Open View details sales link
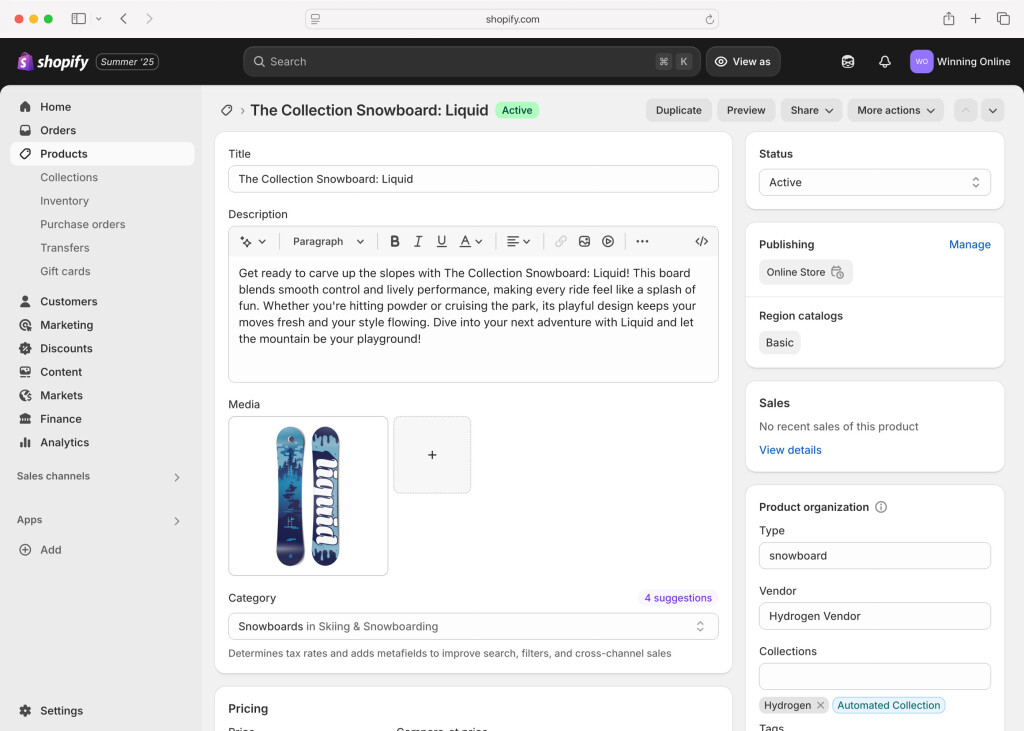This screenshot has width=1024, height=731. [x=790, y=450]
